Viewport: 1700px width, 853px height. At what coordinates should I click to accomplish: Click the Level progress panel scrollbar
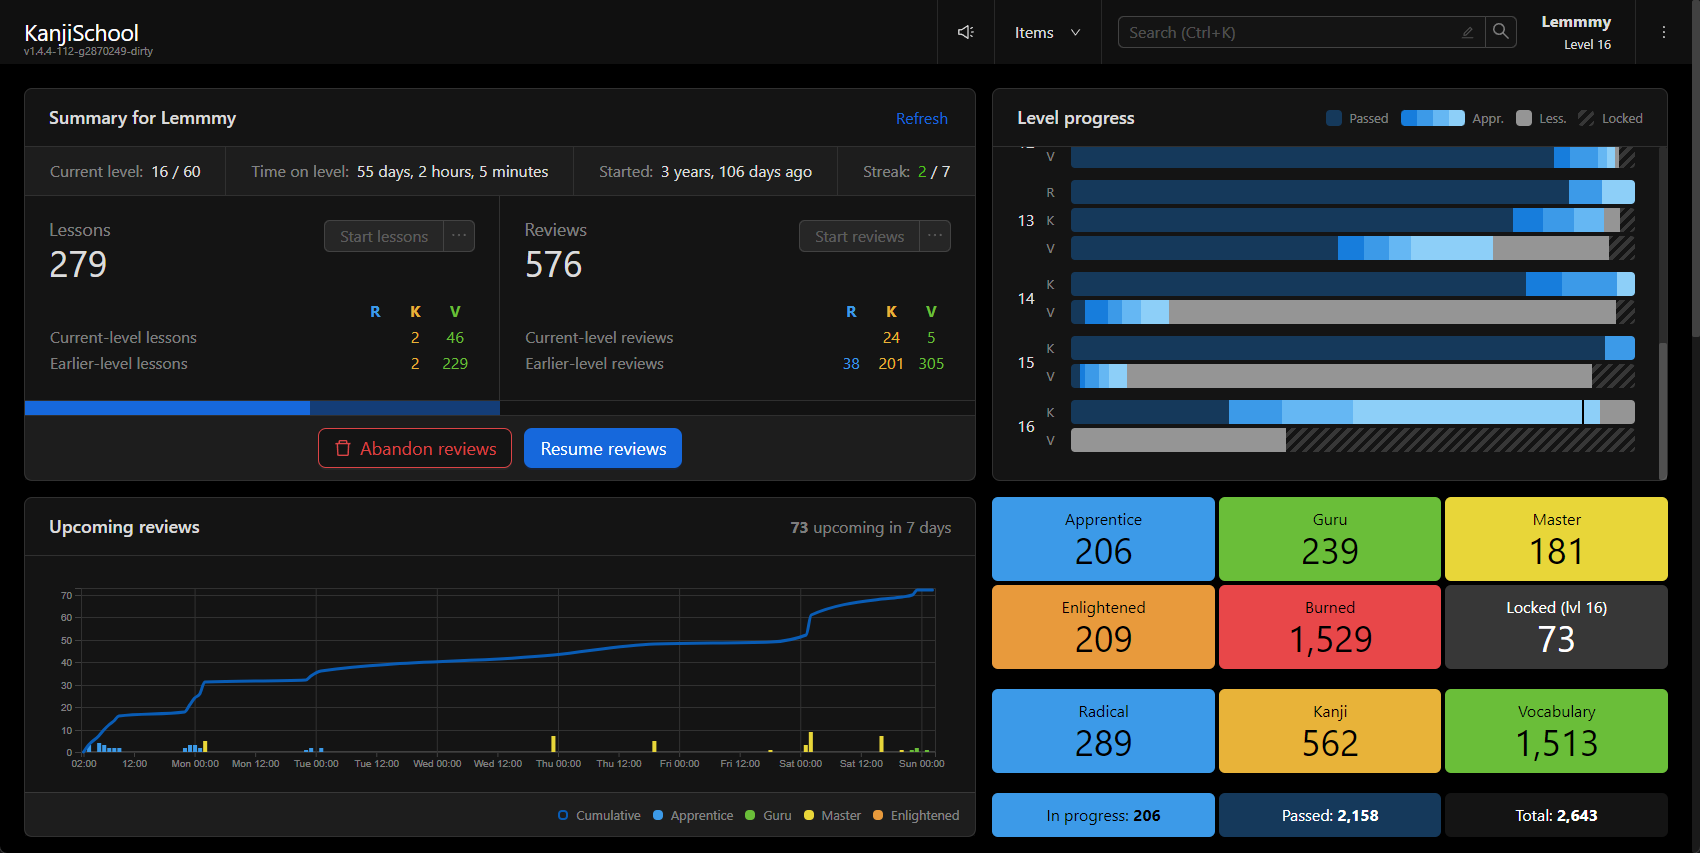point(1663,410)
